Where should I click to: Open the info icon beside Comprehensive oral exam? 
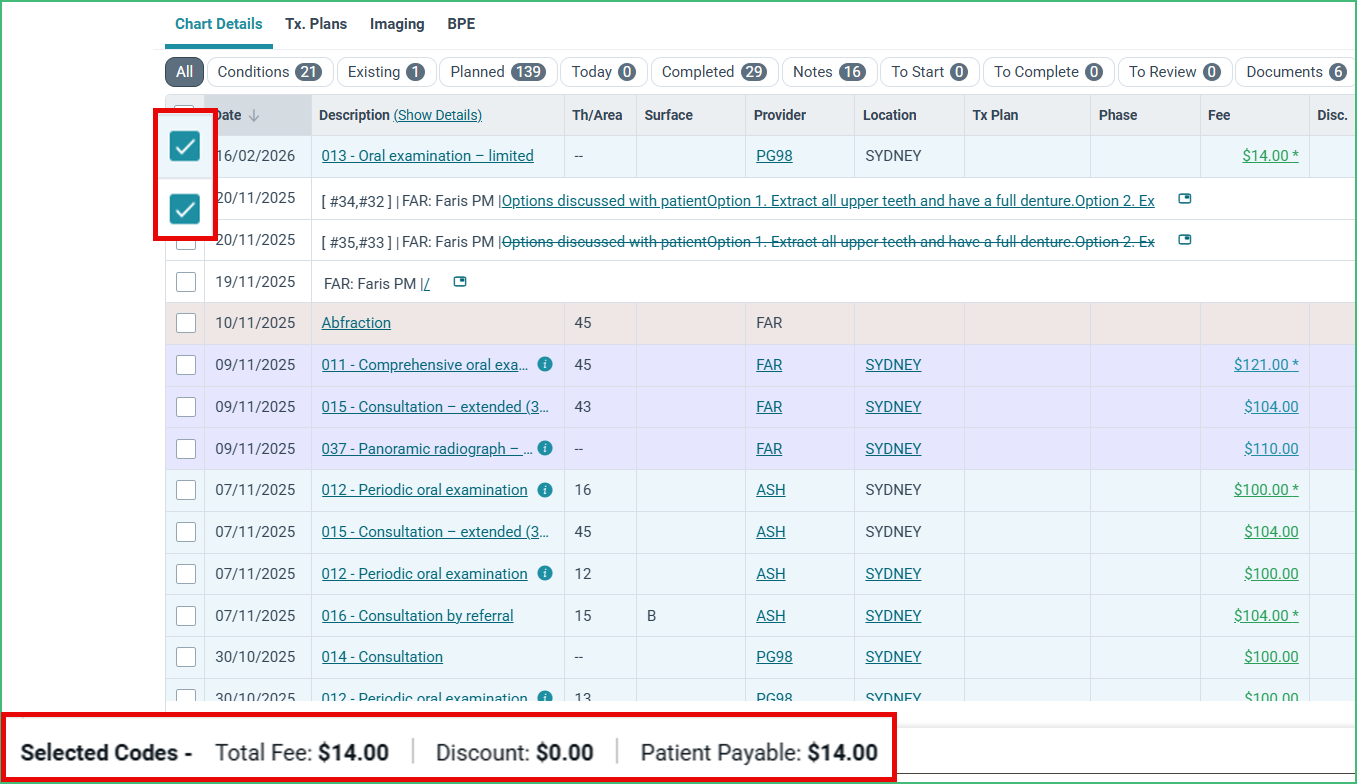(544, 364)
